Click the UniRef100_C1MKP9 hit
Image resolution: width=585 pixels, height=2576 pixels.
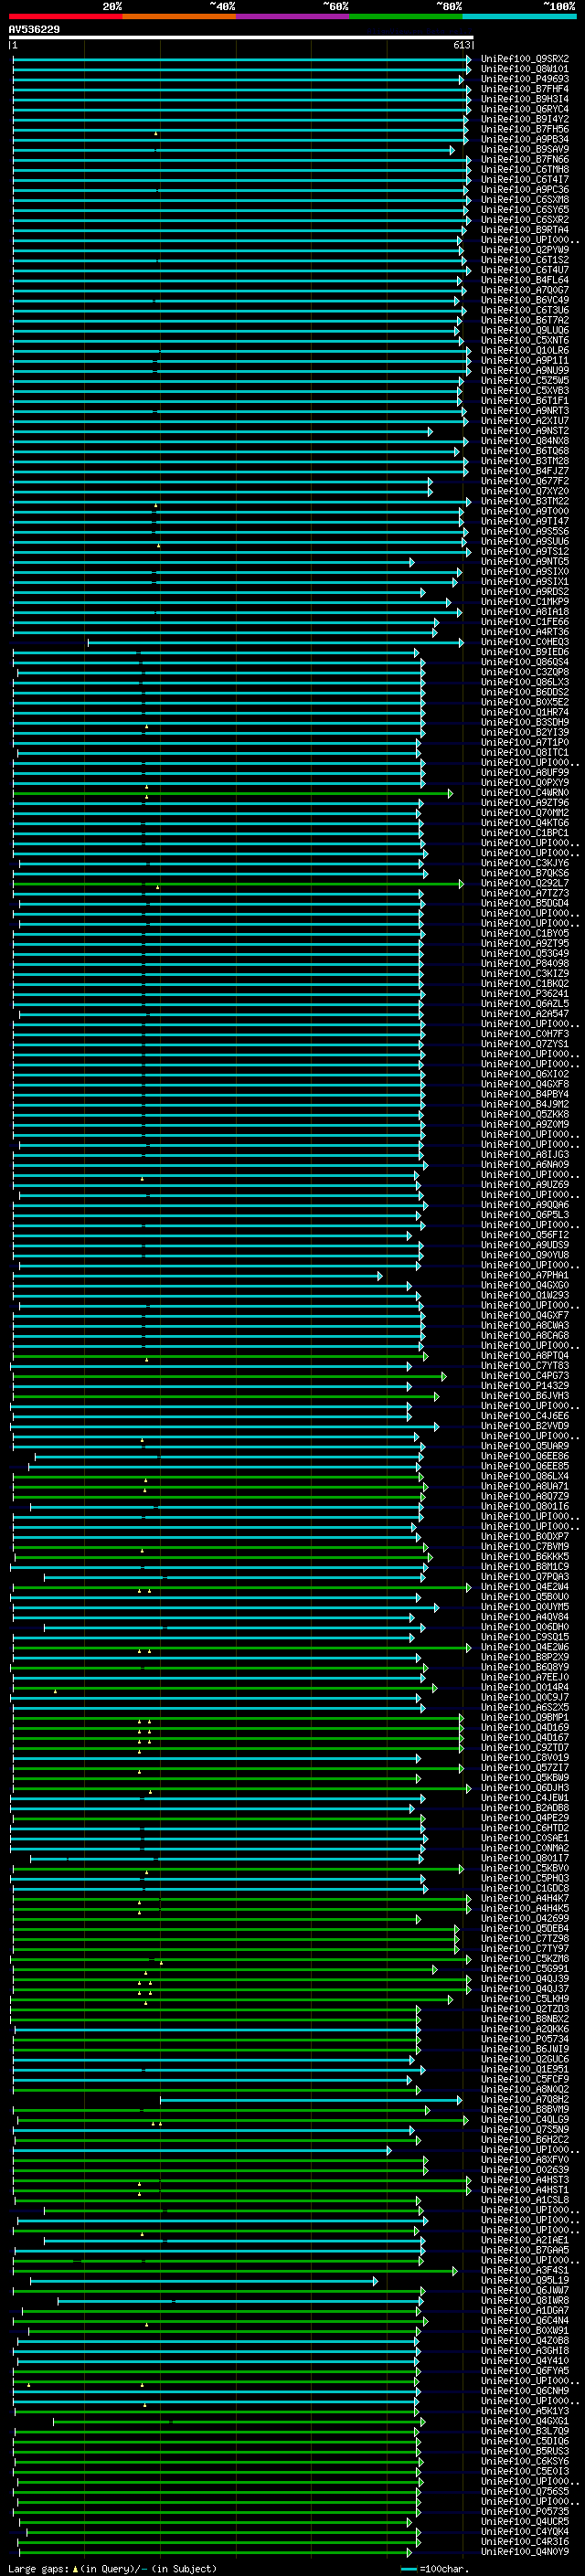(525, 602)
